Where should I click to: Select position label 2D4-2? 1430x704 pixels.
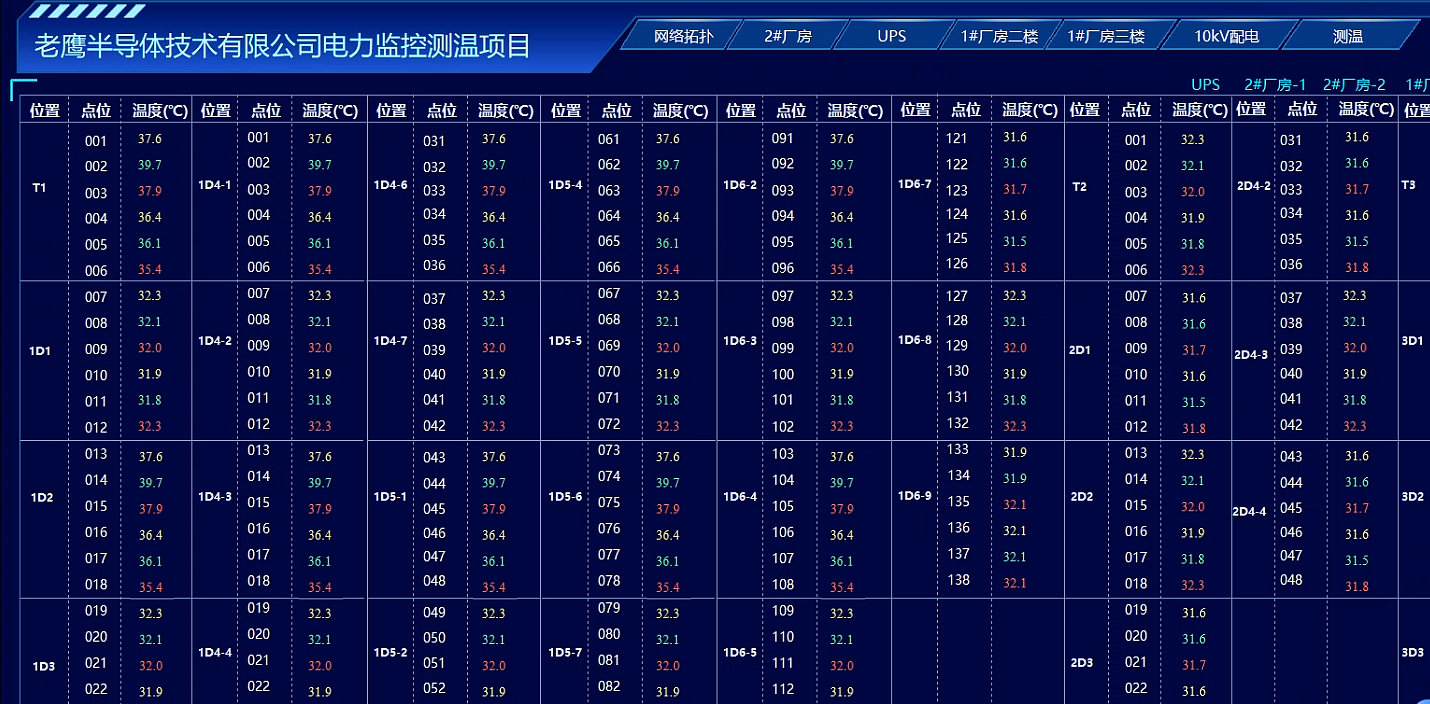1253,185
